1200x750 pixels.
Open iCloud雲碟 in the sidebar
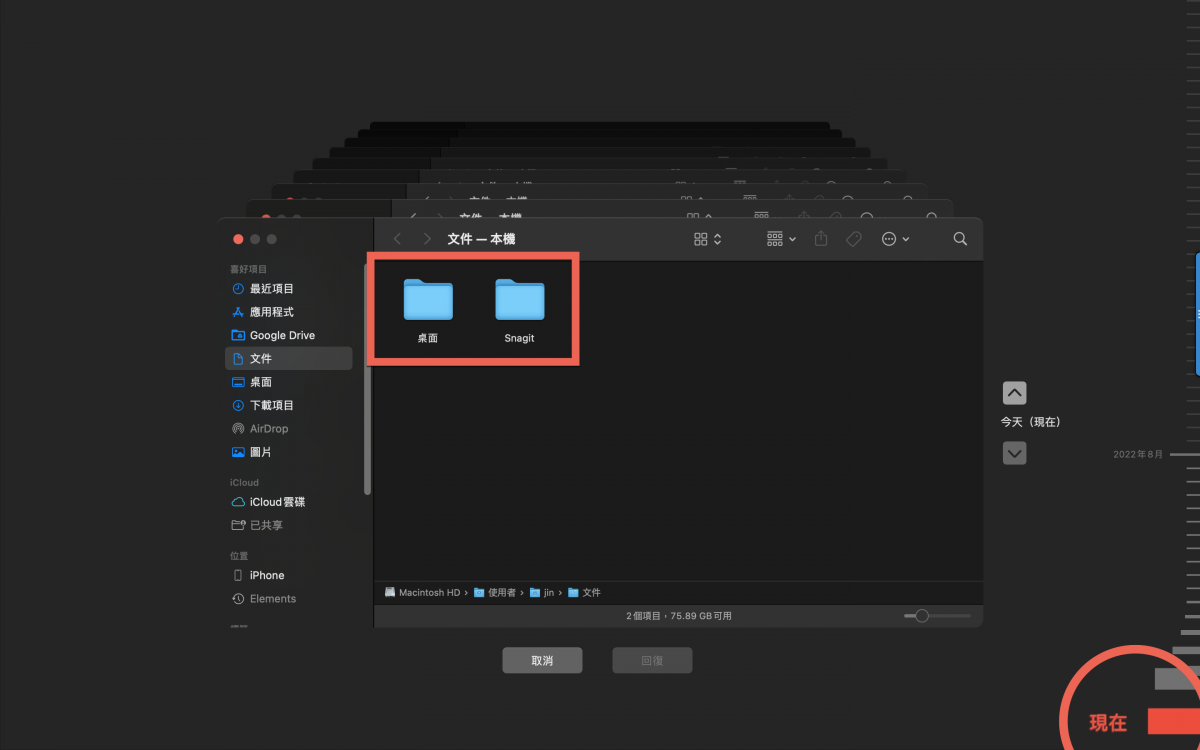point(289,502)
